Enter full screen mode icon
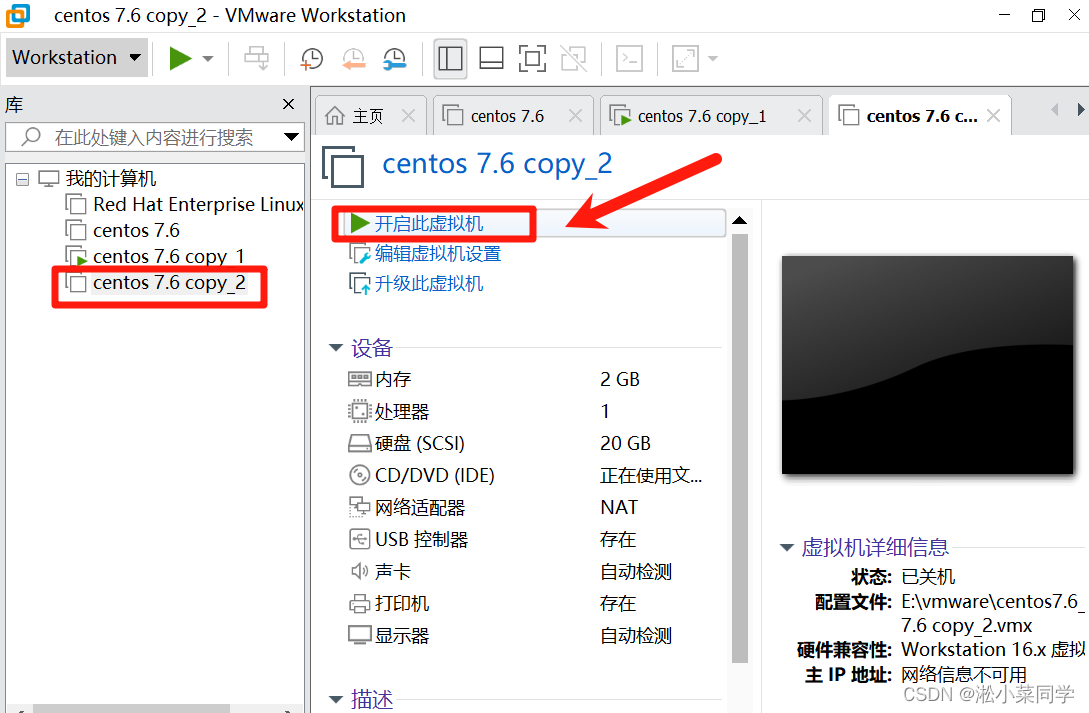The width and height of the screenshot is (1089, 713). tap(533, 58)
